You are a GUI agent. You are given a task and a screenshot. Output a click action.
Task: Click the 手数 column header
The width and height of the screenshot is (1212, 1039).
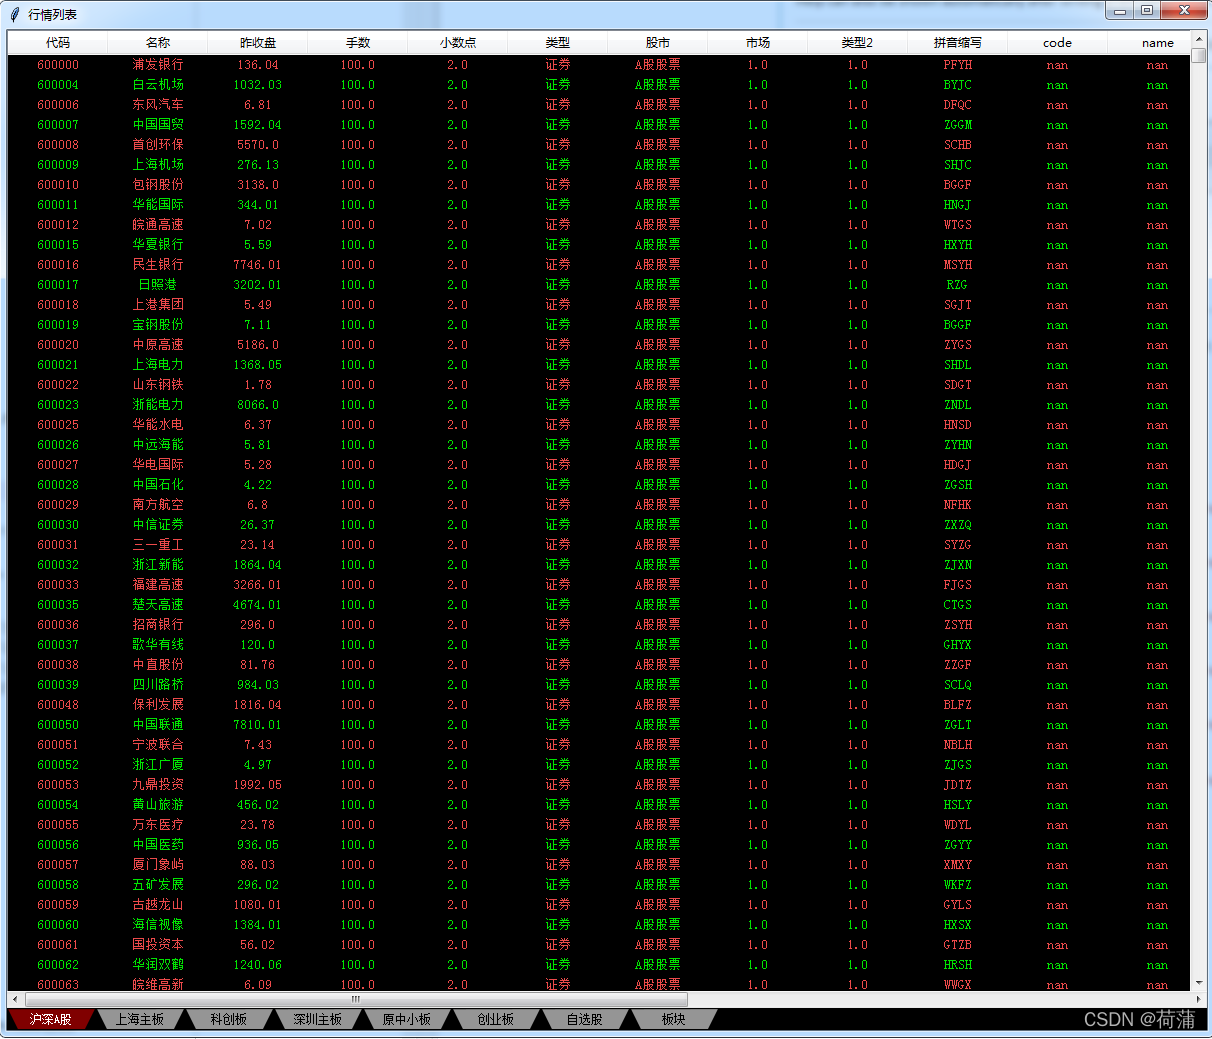358,43
